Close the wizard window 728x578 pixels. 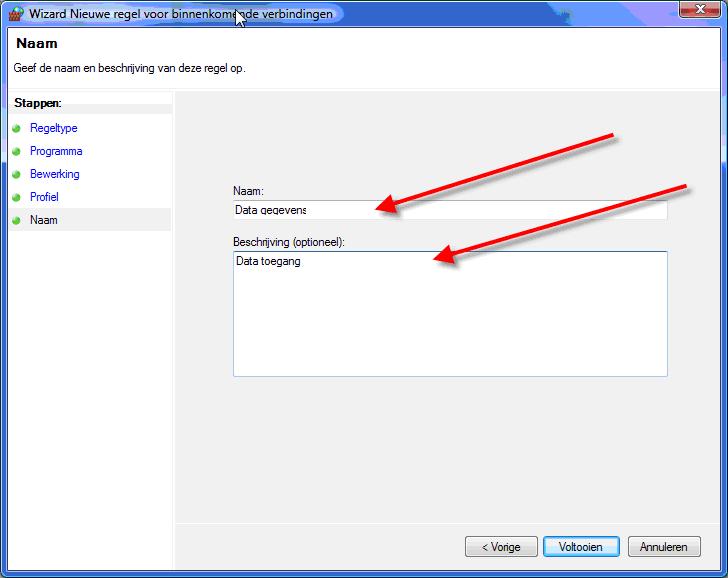pos(700,9)
